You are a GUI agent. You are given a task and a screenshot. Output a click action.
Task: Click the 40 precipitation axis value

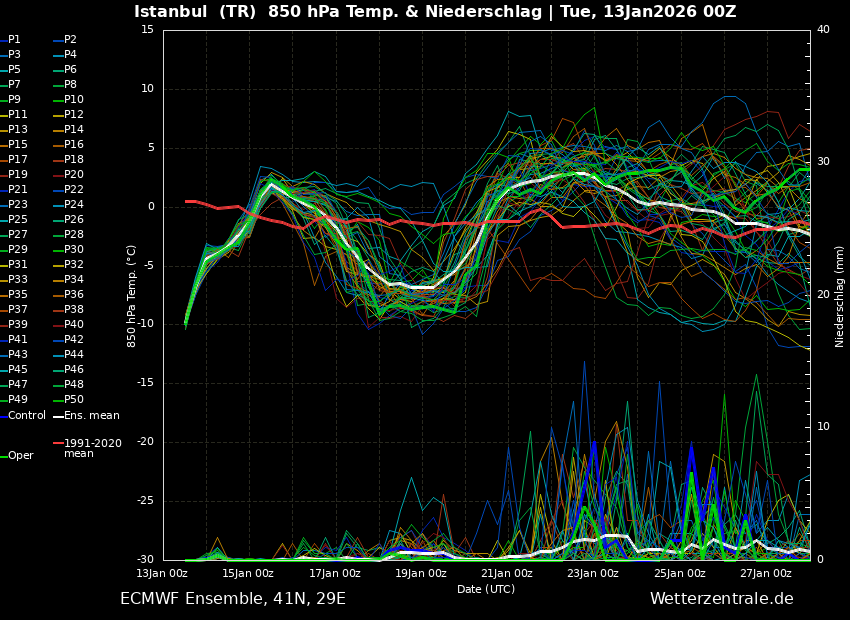[x=823, y=30]
